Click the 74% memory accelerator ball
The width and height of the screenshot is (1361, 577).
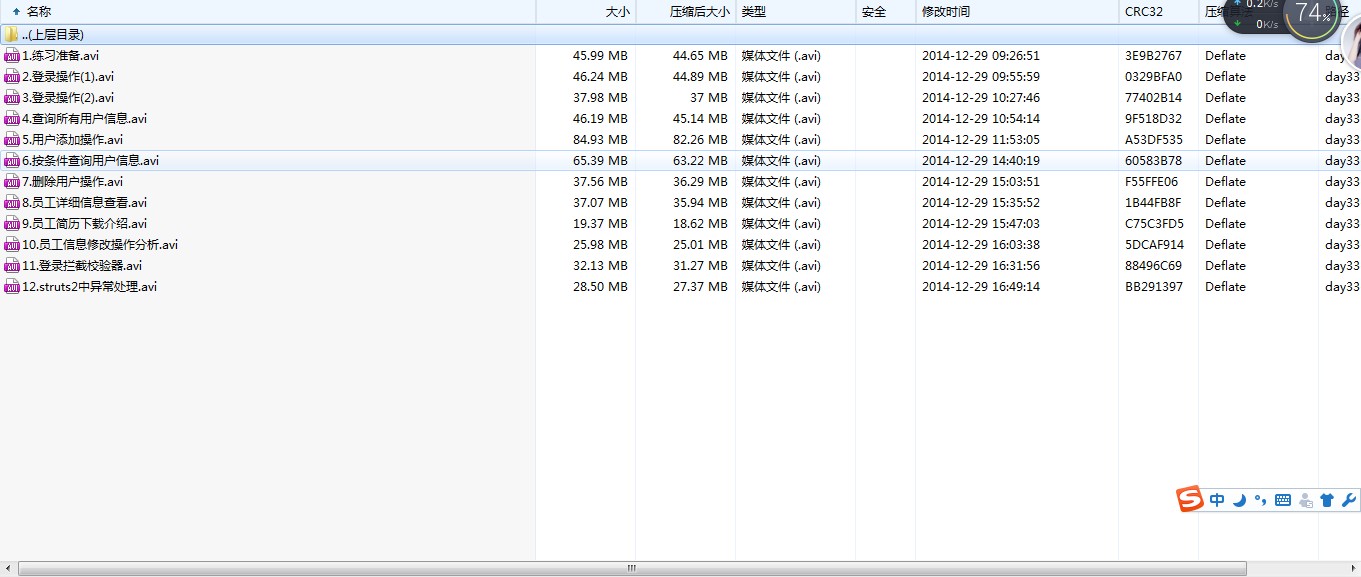1312,14
